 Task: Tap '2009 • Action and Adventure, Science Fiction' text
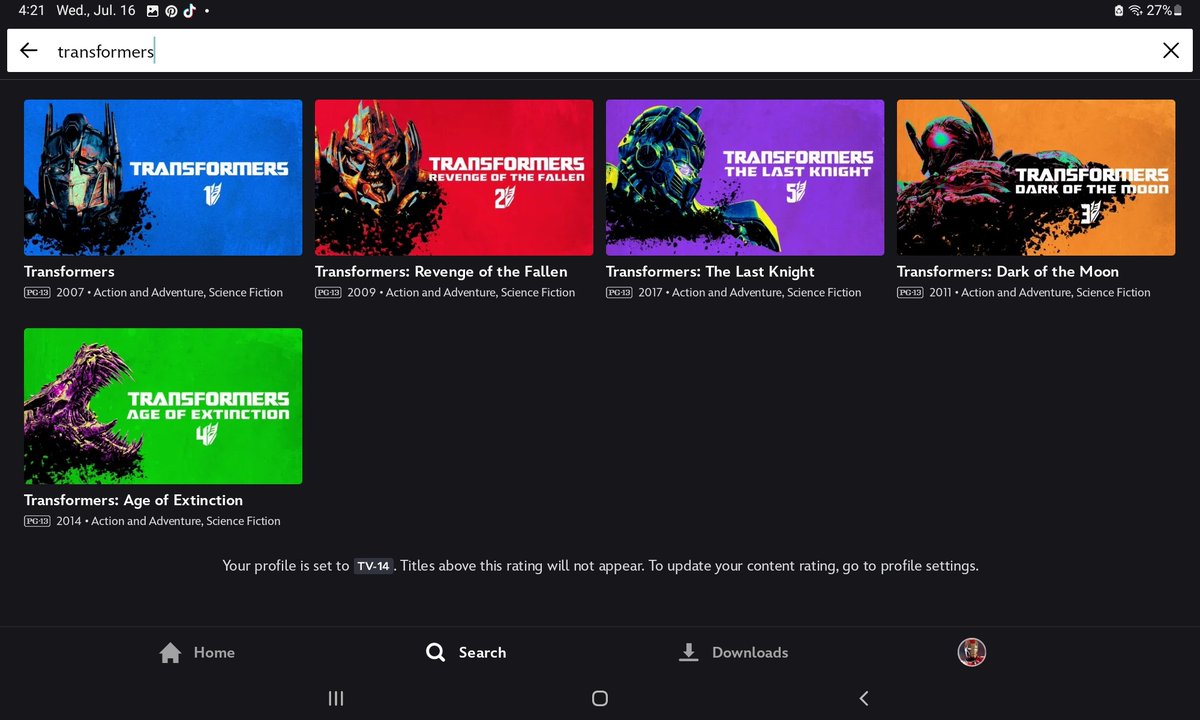(x=461, y=293)
